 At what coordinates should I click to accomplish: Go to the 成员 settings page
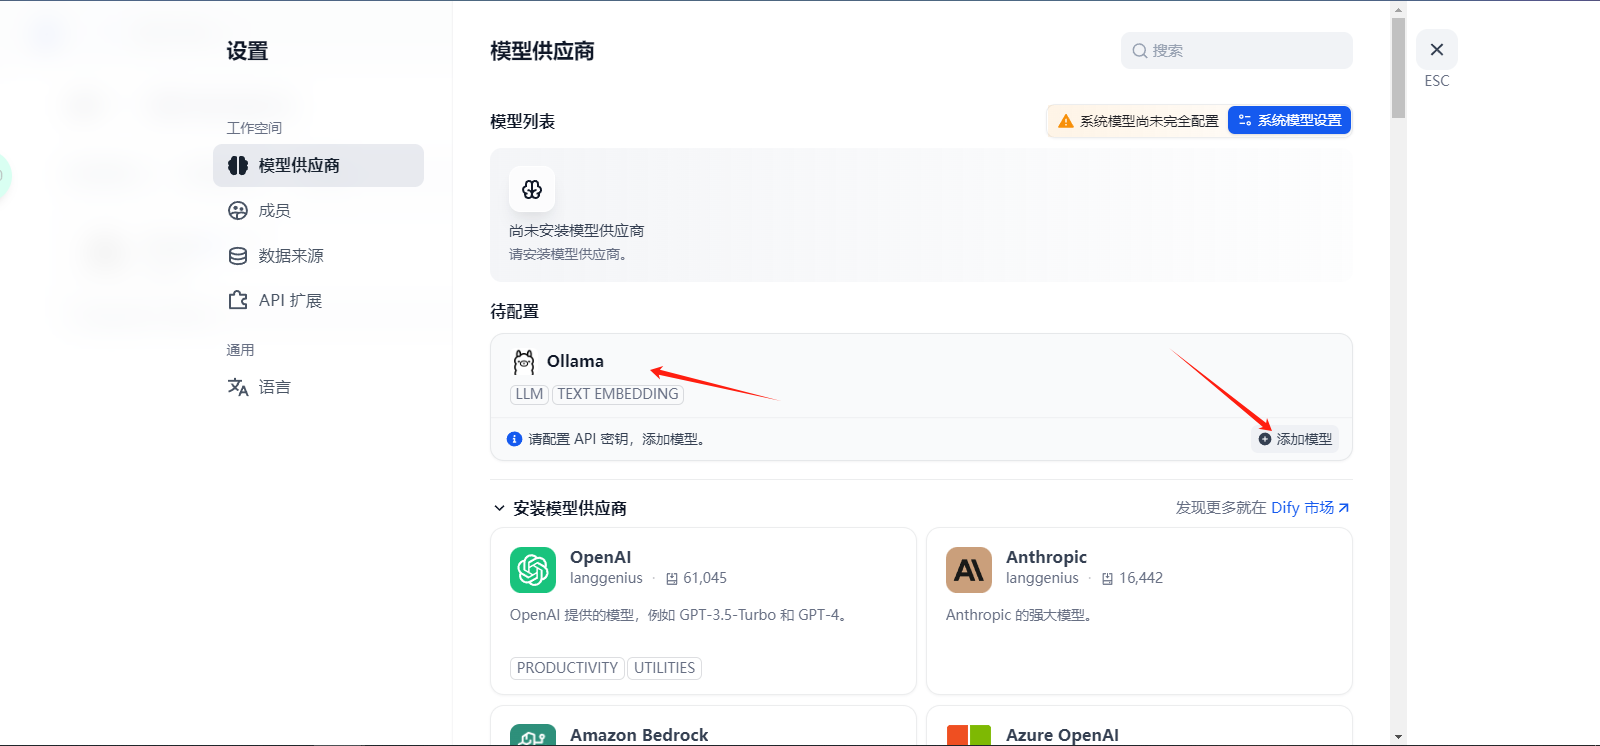[x=274, y=211]
